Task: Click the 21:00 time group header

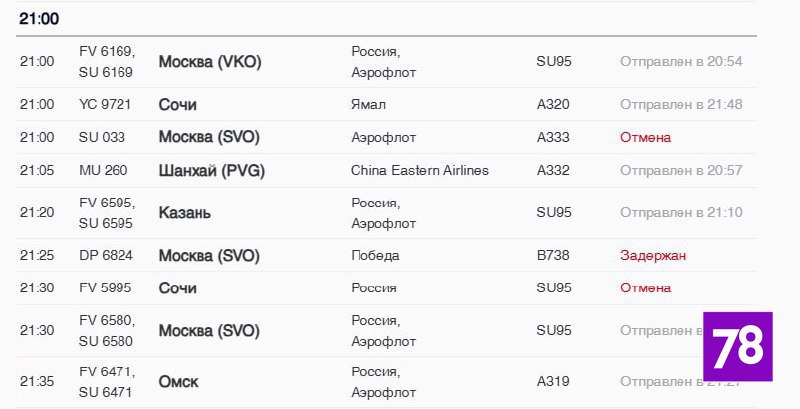Action: [x=39, y=19]
